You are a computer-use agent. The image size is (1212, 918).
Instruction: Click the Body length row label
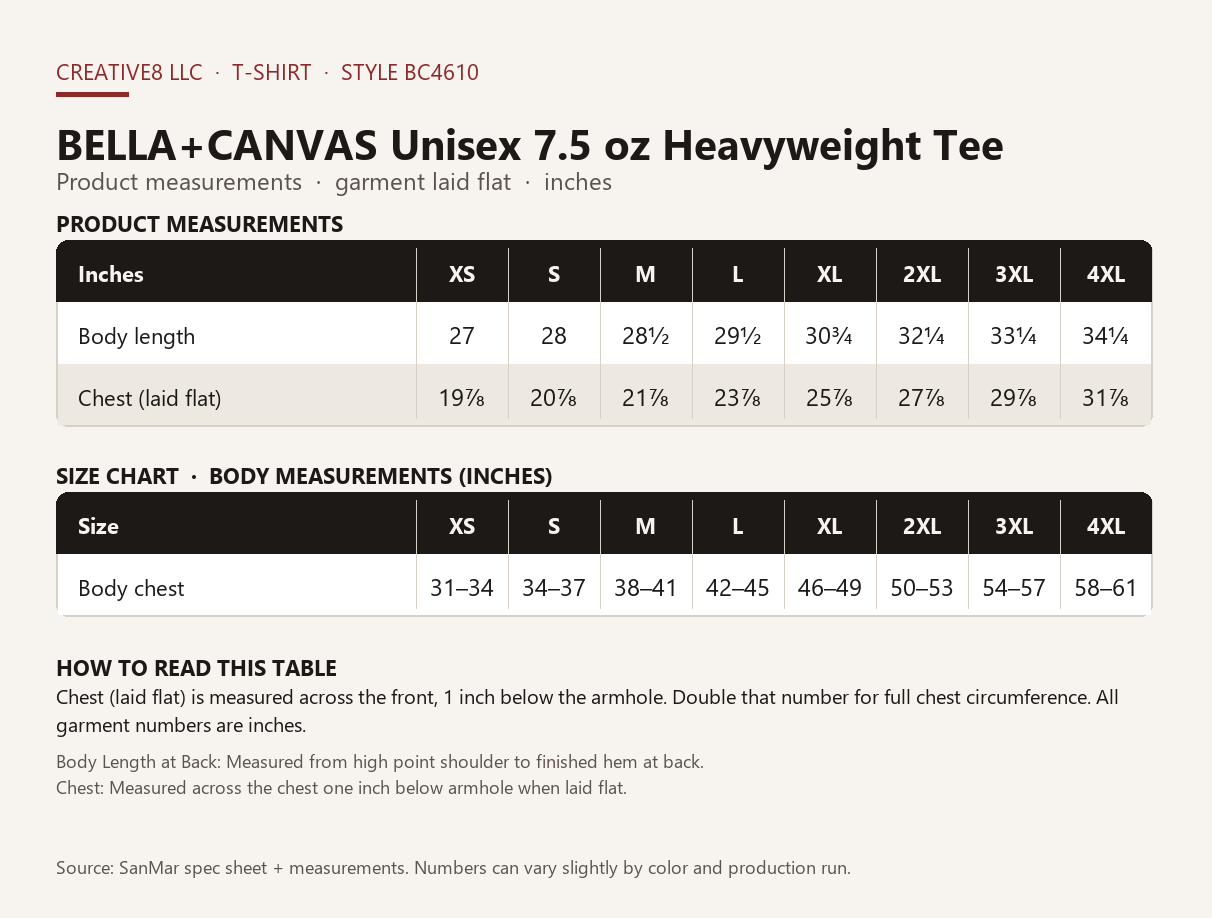(x=137, y=336)
